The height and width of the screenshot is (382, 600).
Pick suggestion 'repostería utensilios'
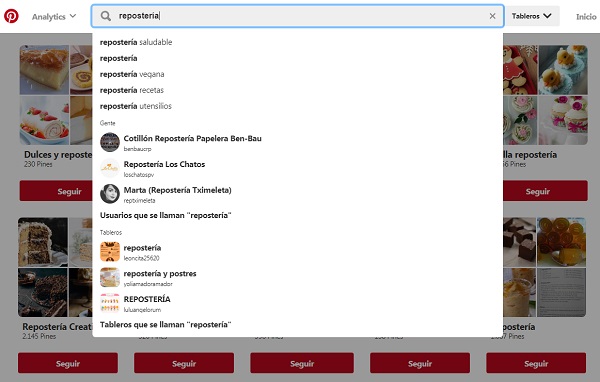coord(135,106)
